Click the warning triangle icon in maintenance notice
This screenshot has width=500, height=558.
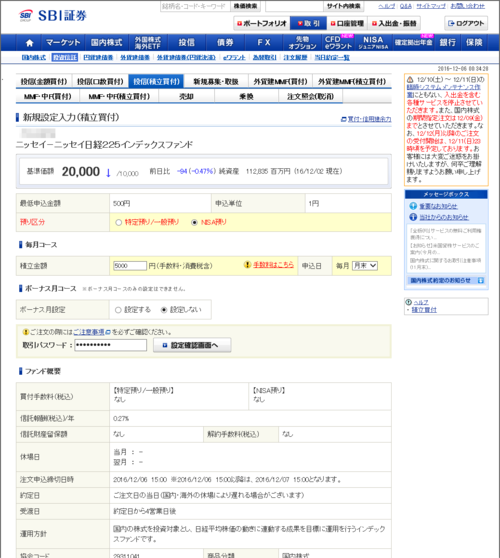[410, 80]
